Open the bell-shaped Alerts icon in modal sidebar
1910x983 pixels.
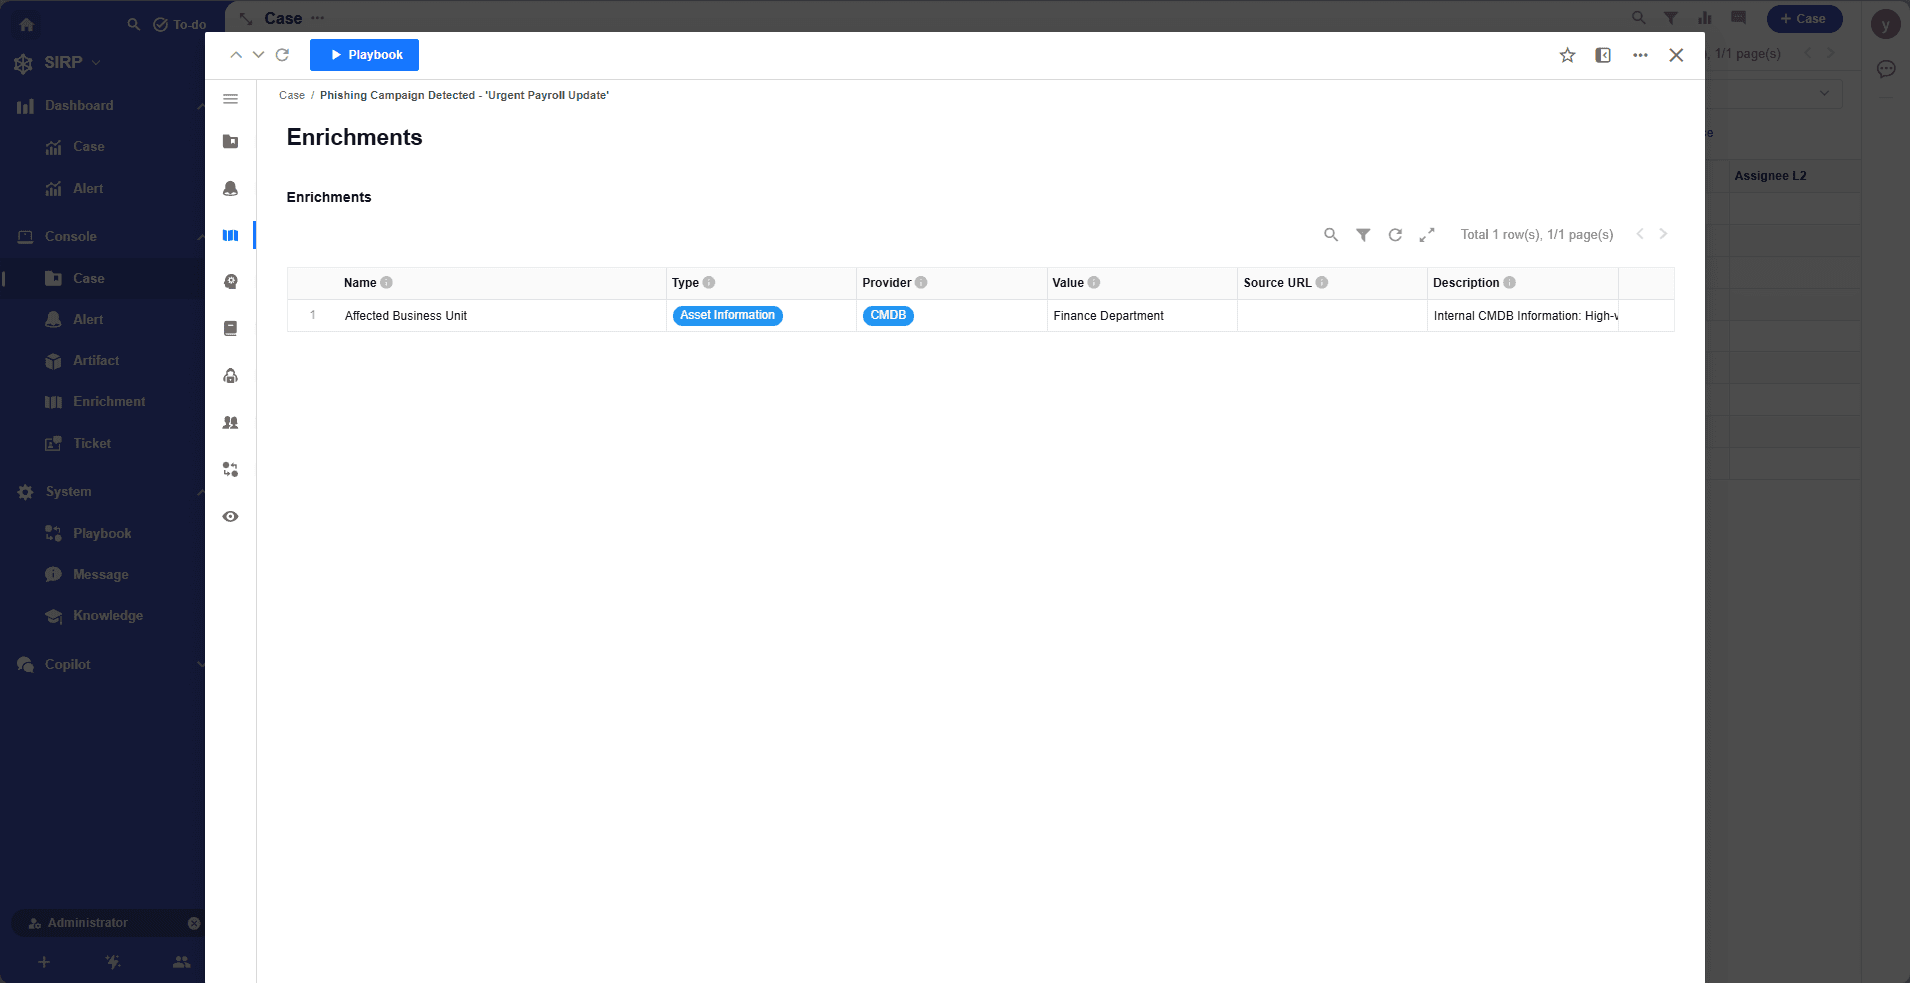(x=230, y=189)
